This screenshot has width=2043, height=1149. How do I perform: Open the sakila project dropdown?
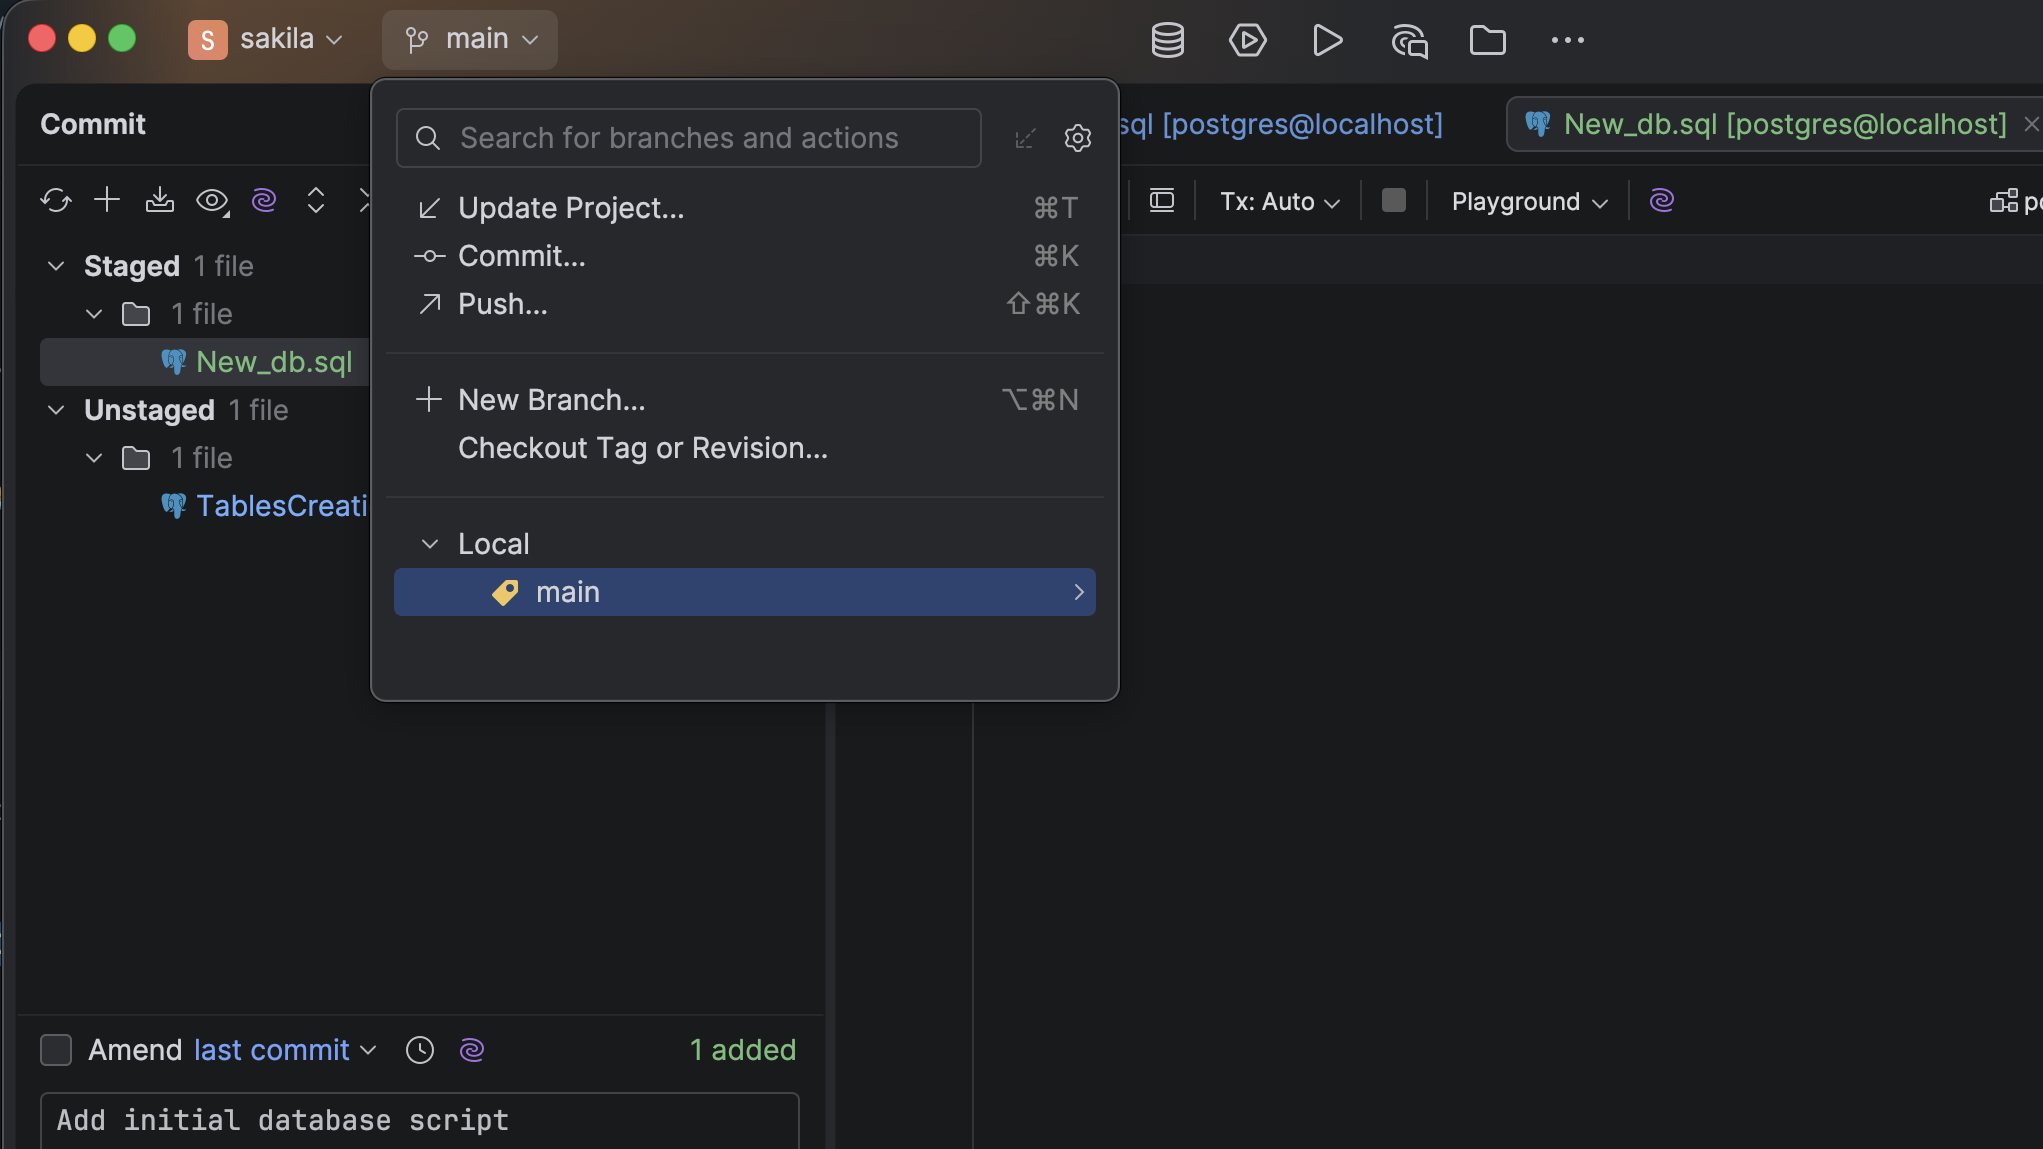point(266,40)
